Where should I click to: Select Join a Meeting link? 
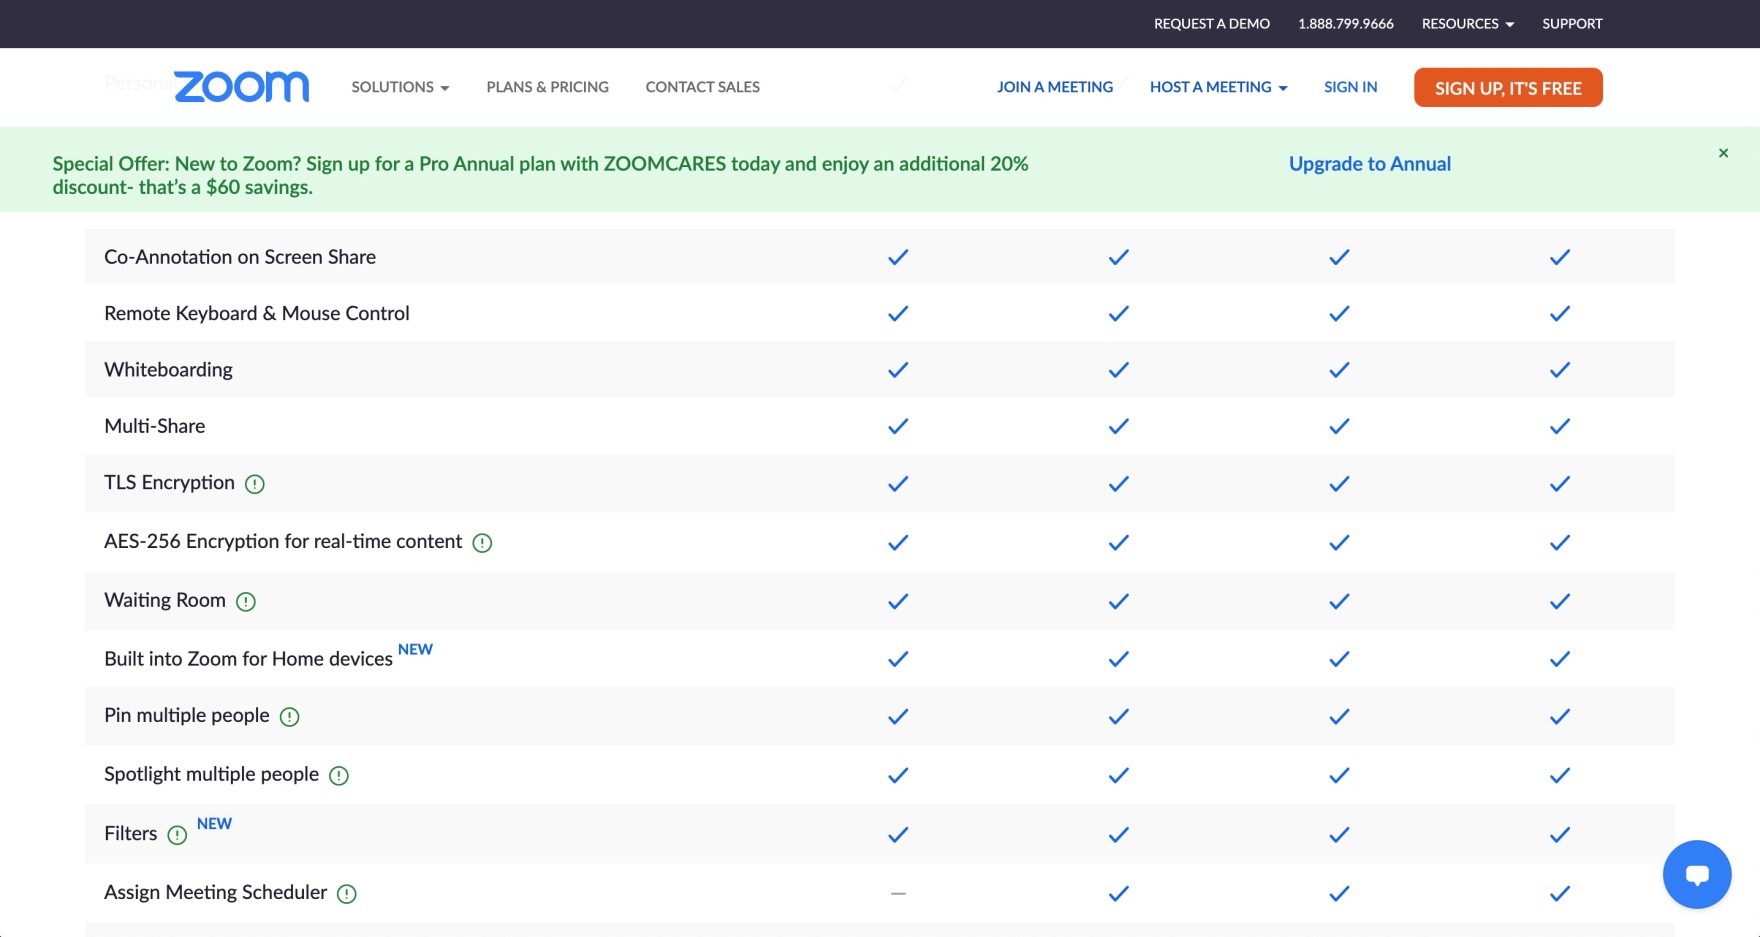[x=1054, y=87]
